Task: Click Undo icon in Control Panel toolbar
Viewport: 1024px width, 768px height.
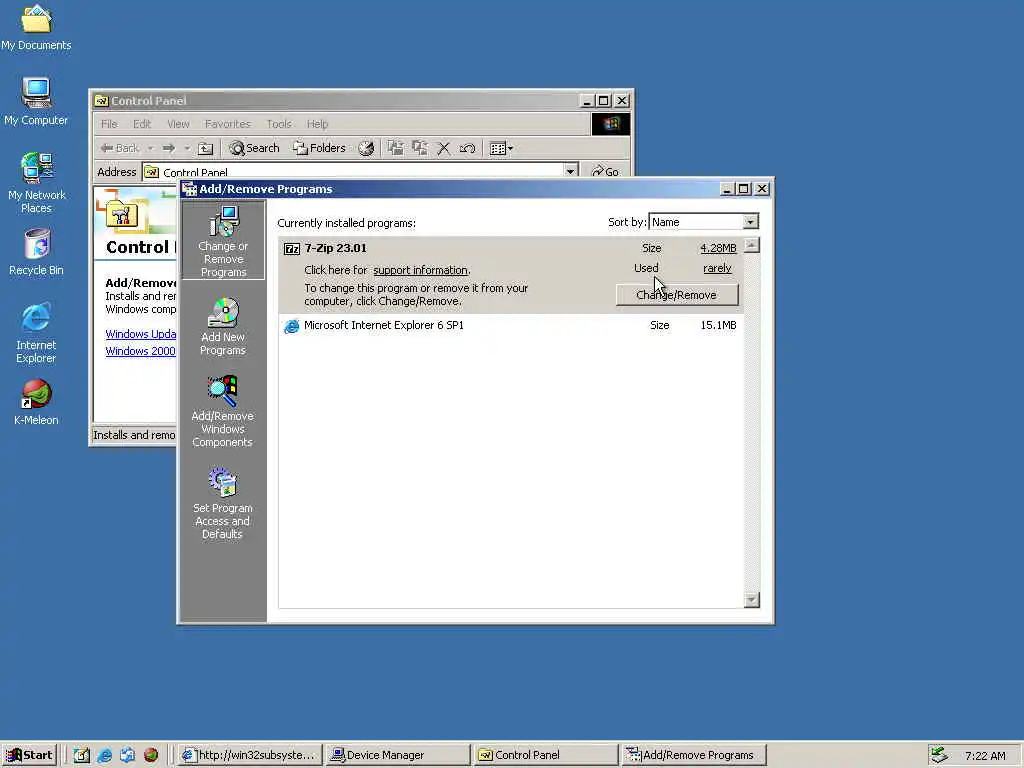Action: pos(467,148)
